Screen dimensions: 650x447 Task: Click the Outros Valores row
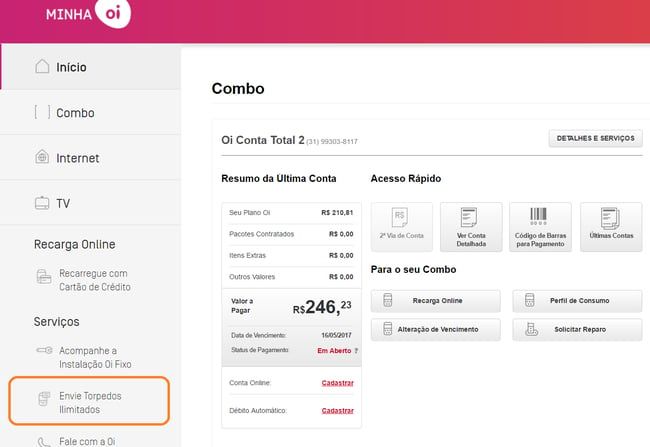click(291, 277)
